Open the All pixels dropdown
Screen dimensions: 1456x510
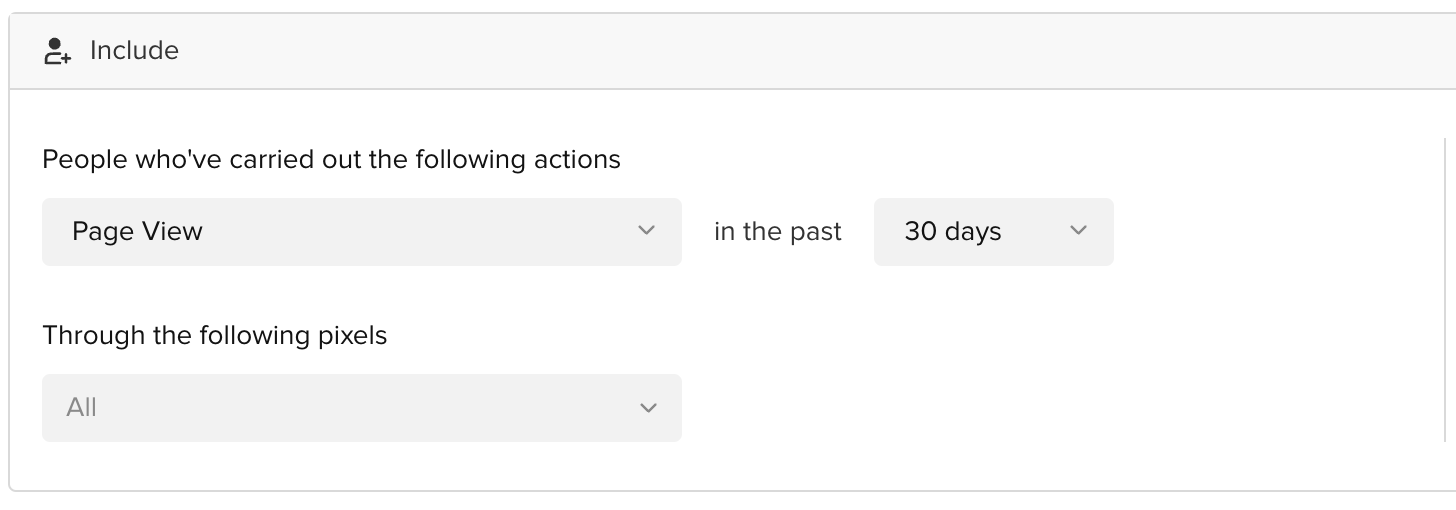pyautogui.click(x=362, y=408)
